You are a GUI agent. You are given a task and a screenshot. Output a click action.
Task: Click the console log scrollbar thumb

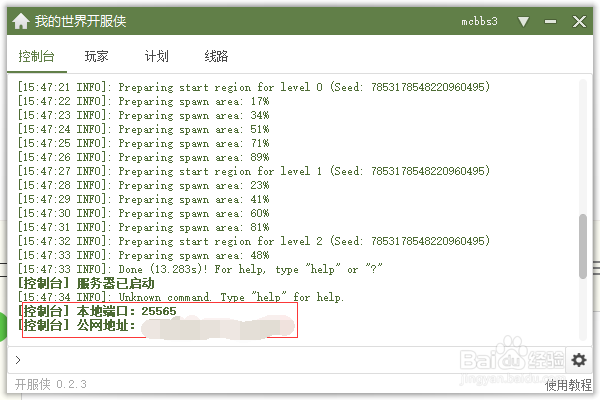[583, 246]
